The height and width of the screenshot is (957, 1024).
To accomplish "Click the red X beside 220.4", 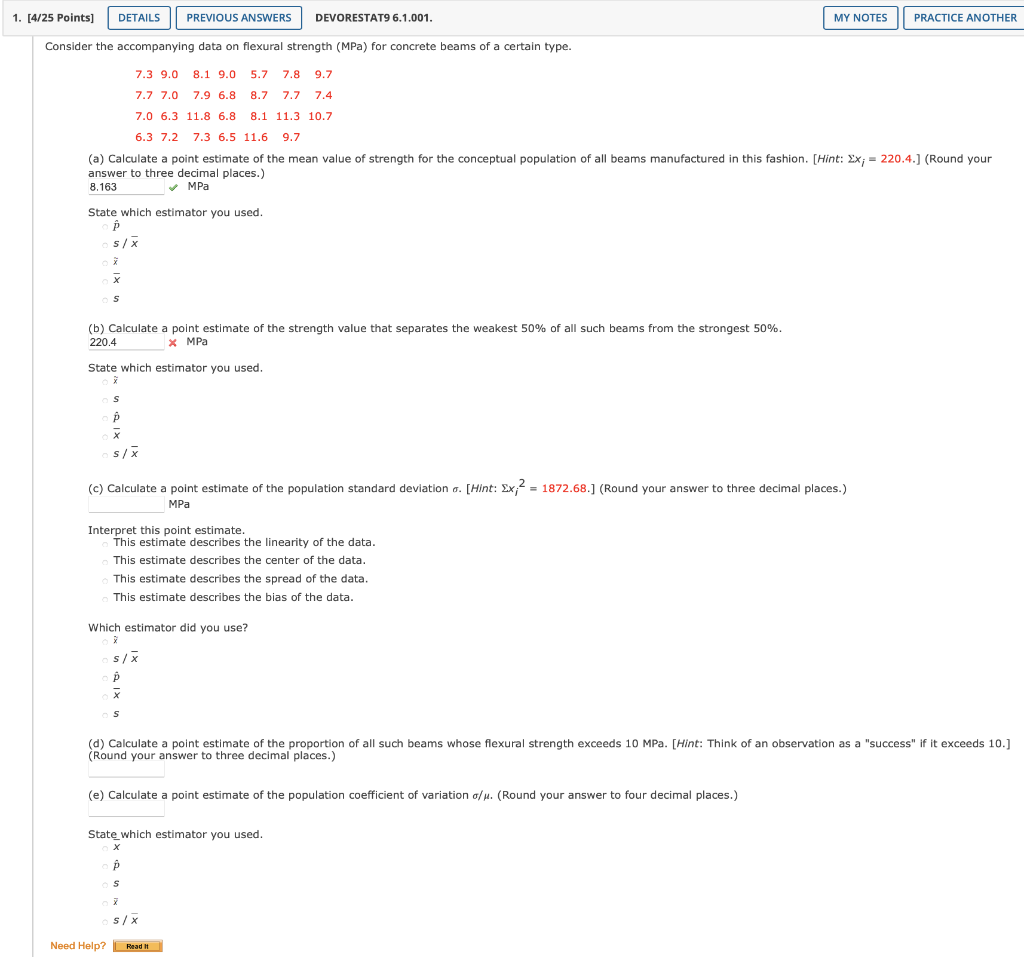I will (171, 341).
